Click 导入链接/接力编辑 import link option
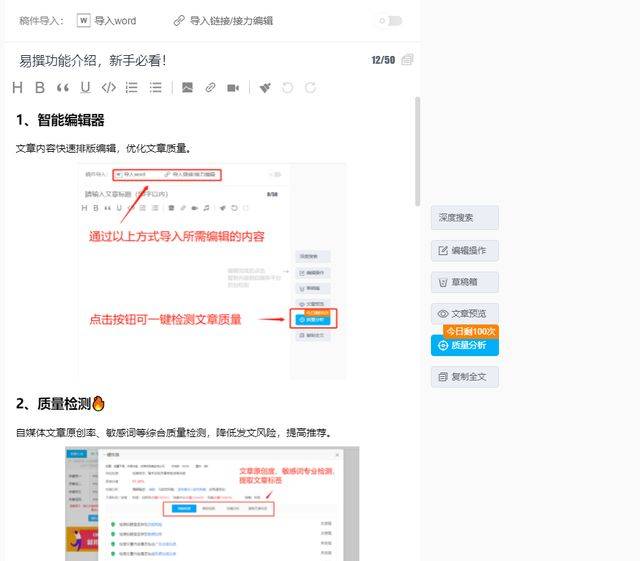Screen dimensions: 640x561 pyautogui.click(x=223, y=20)
